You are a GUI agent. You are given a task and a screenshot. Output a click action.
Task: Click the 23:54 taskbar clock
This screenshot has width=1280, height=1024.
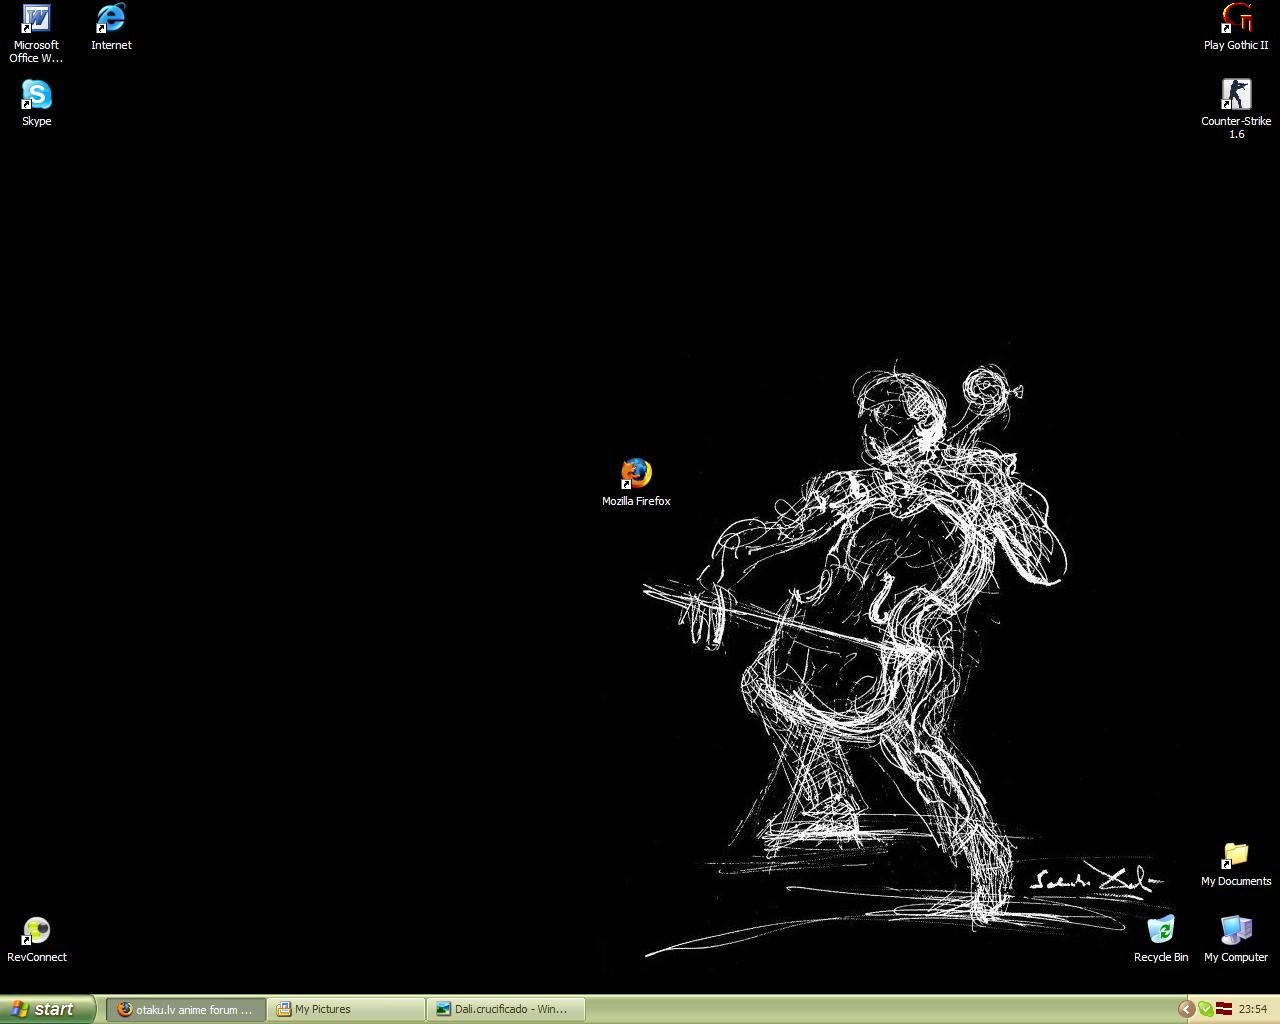point(1253,1010)
